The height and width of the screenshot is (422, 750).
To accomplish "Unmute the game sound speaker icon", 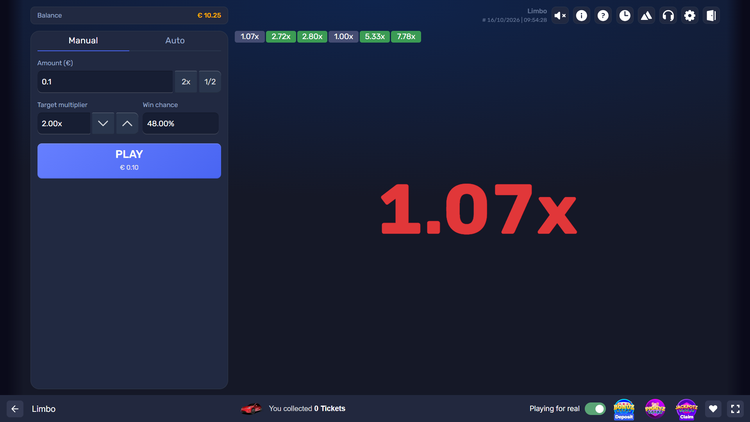I will (x=560, y=16).
